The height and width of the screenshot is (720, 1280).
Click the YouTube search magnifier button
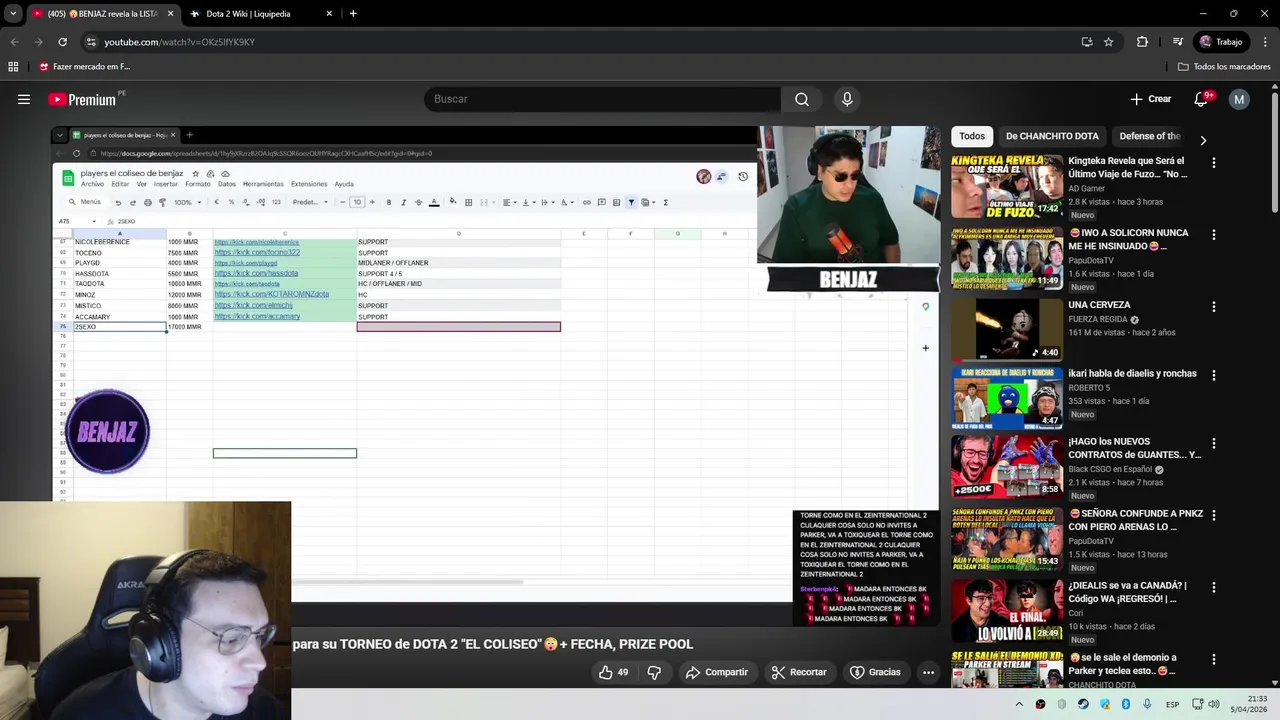(x=802, y=99)
